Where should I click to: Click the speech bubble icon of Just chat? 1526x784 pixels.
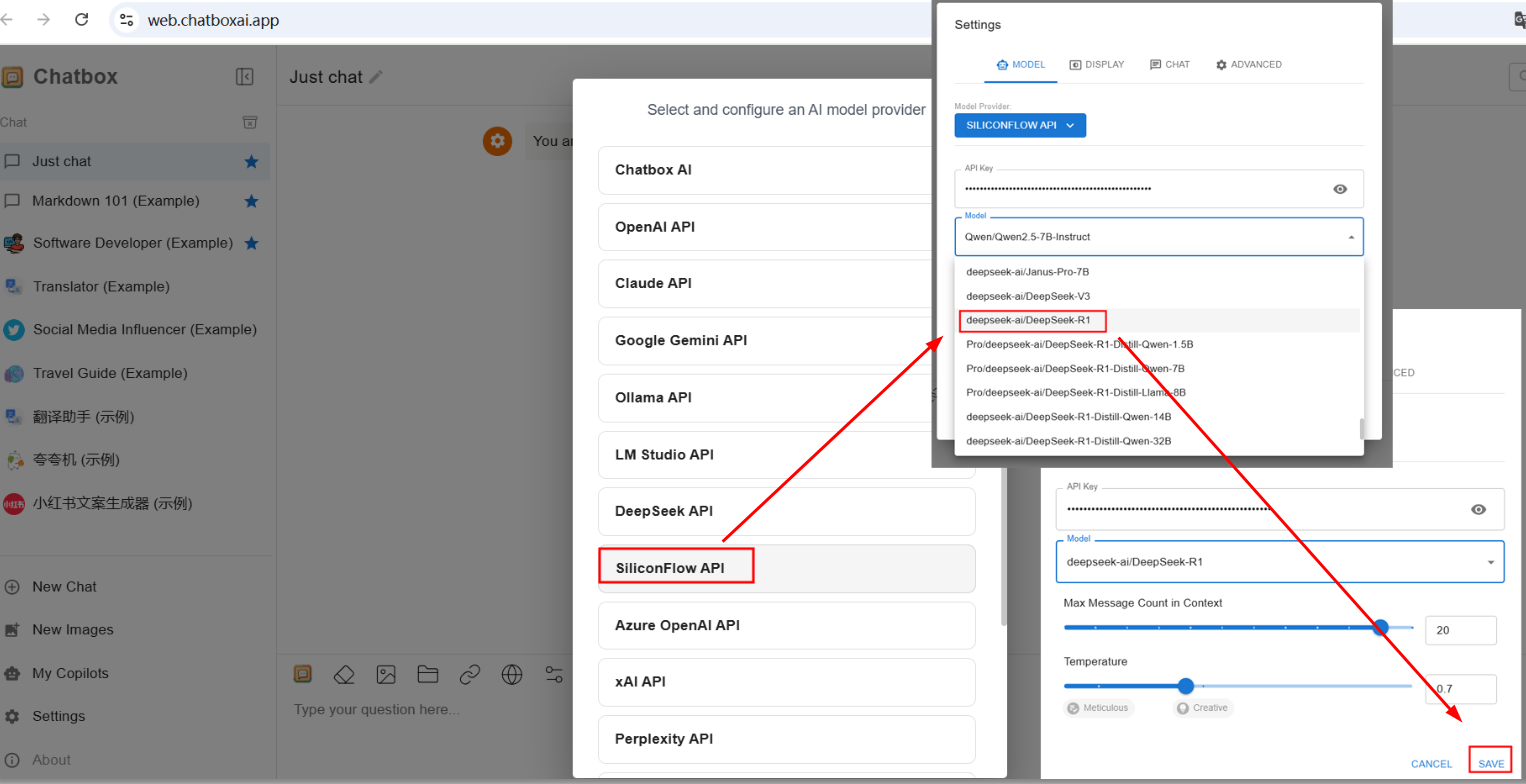(13, 161)
